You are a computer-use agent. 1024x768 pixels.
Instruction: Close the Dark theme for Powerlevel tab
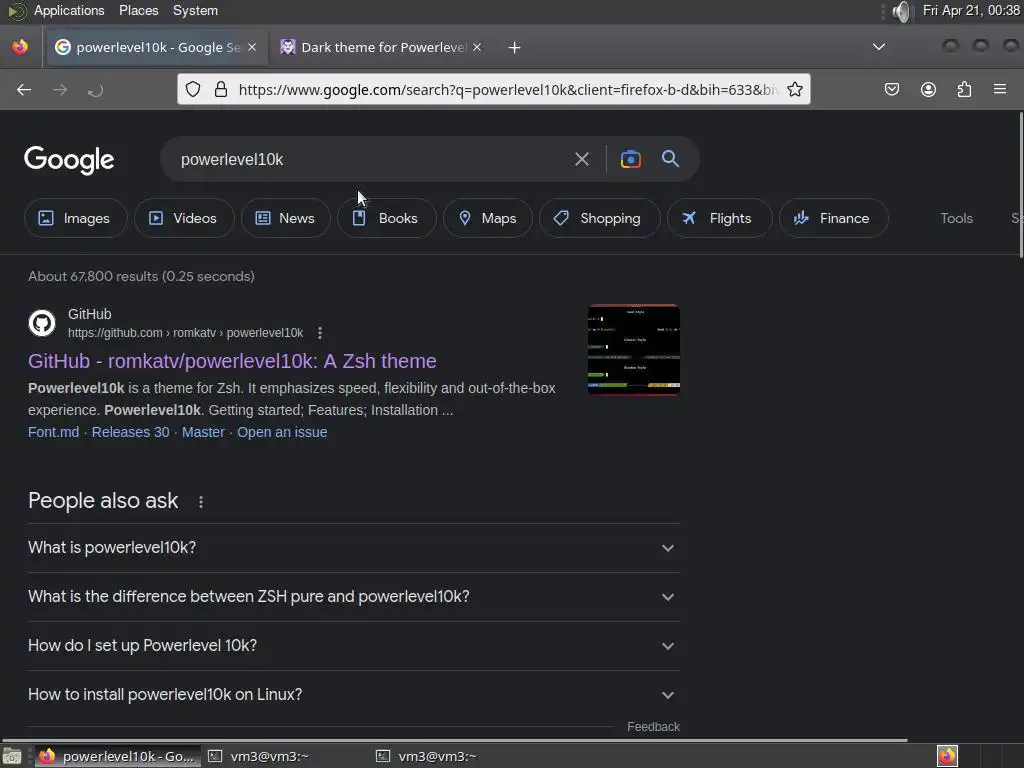tap(477, 47)
